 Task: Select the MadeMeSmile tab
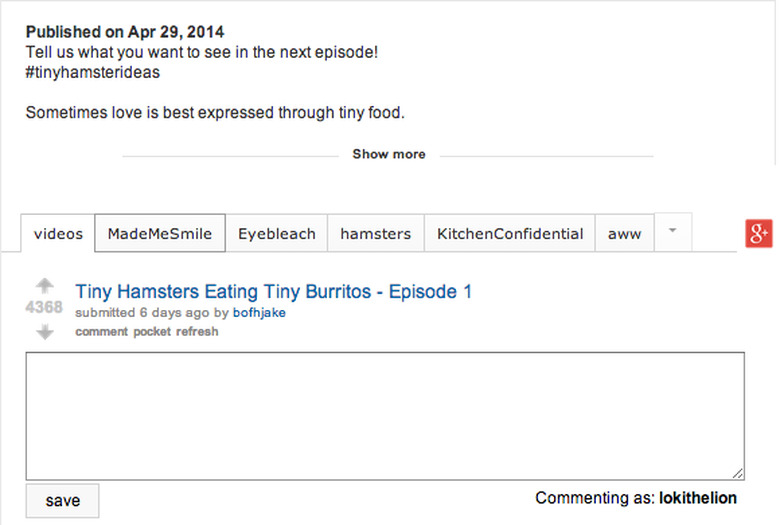(x=160, y=234)
